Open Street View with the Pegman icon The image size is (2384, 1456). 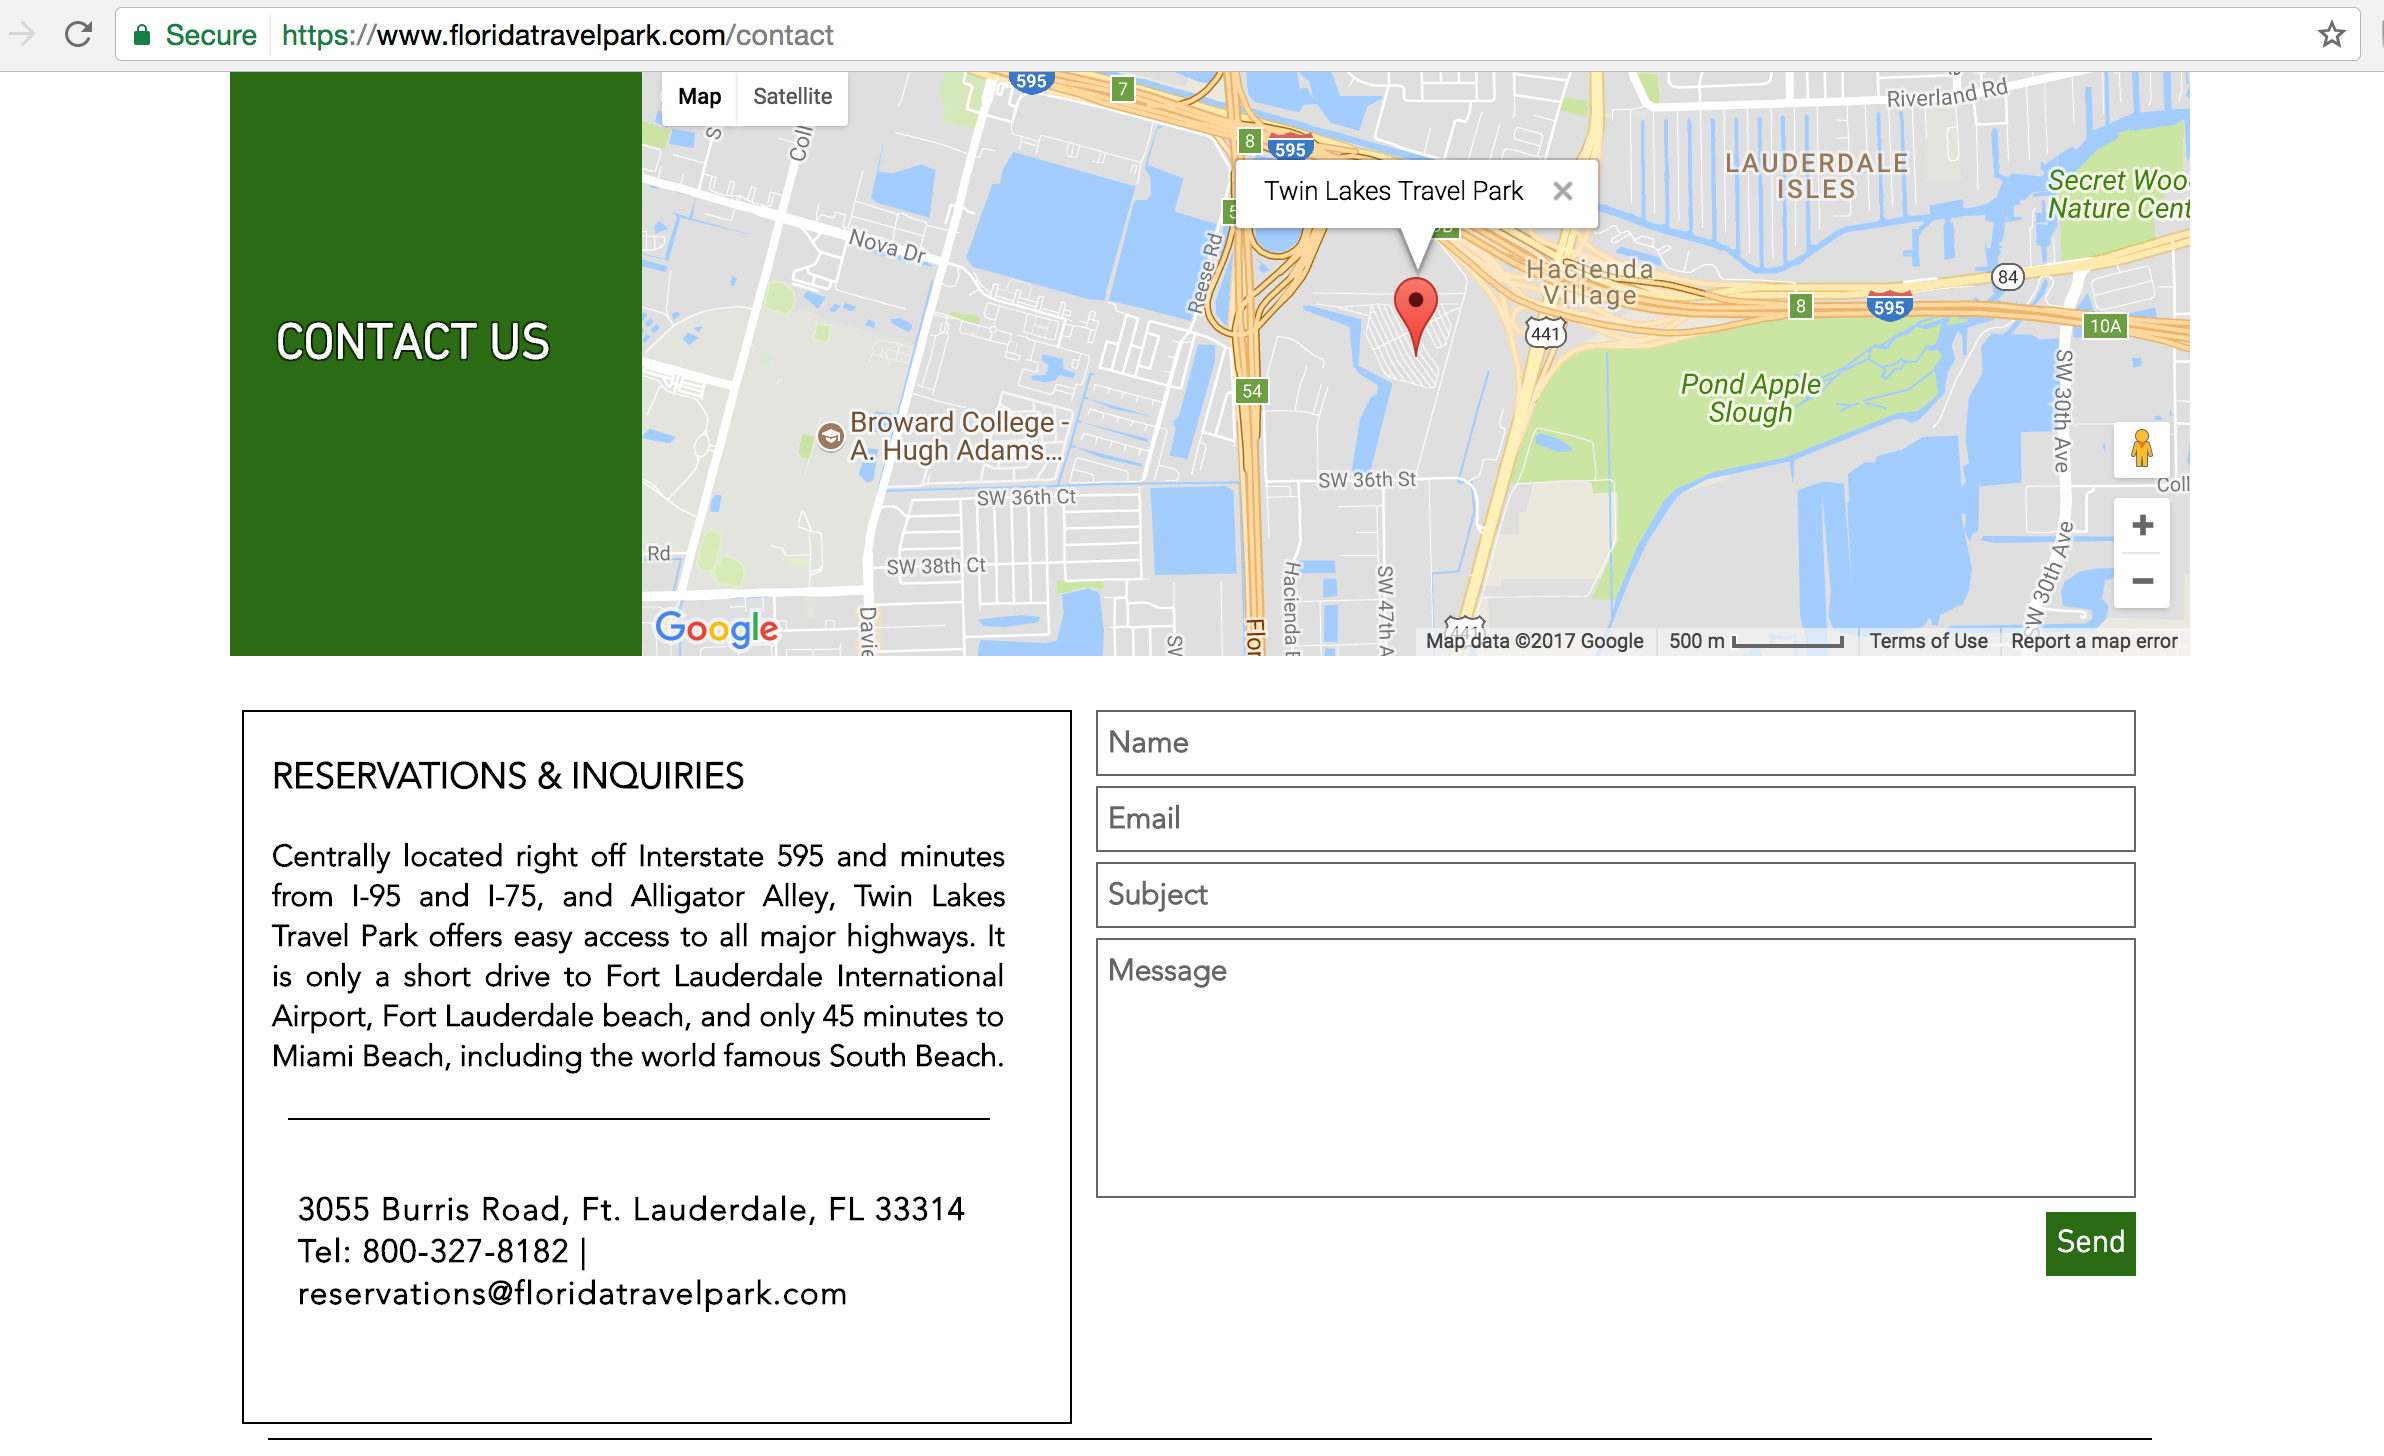tap(2141, 448)
